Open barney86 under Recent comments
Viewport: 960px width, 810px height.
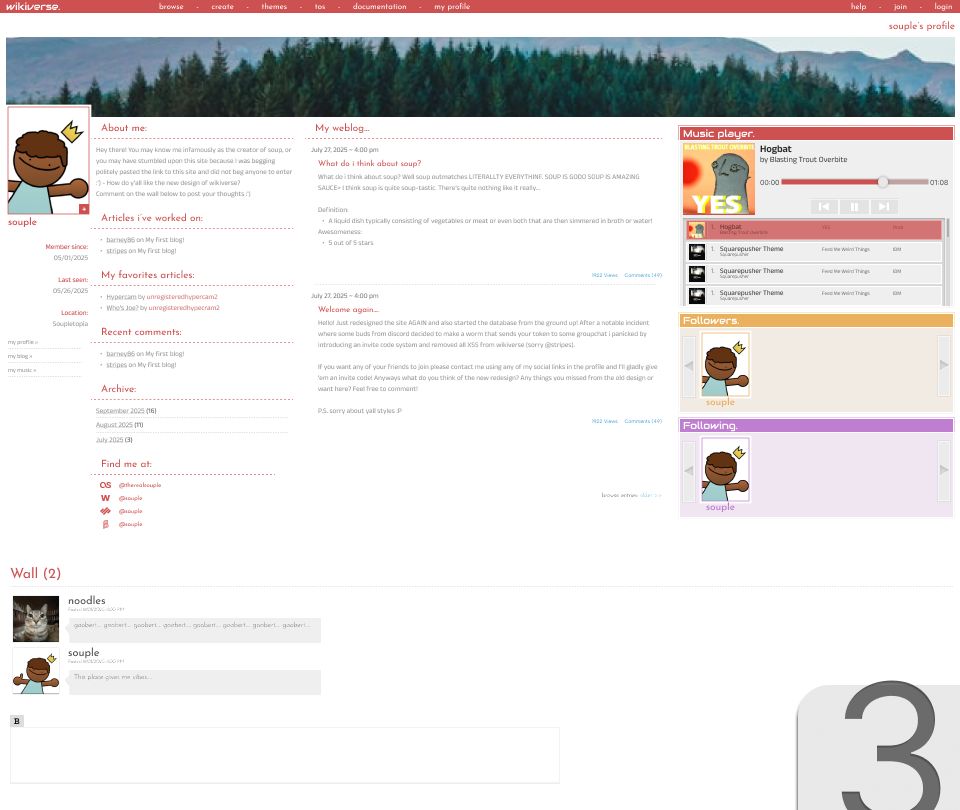click(x=120, y=354)
